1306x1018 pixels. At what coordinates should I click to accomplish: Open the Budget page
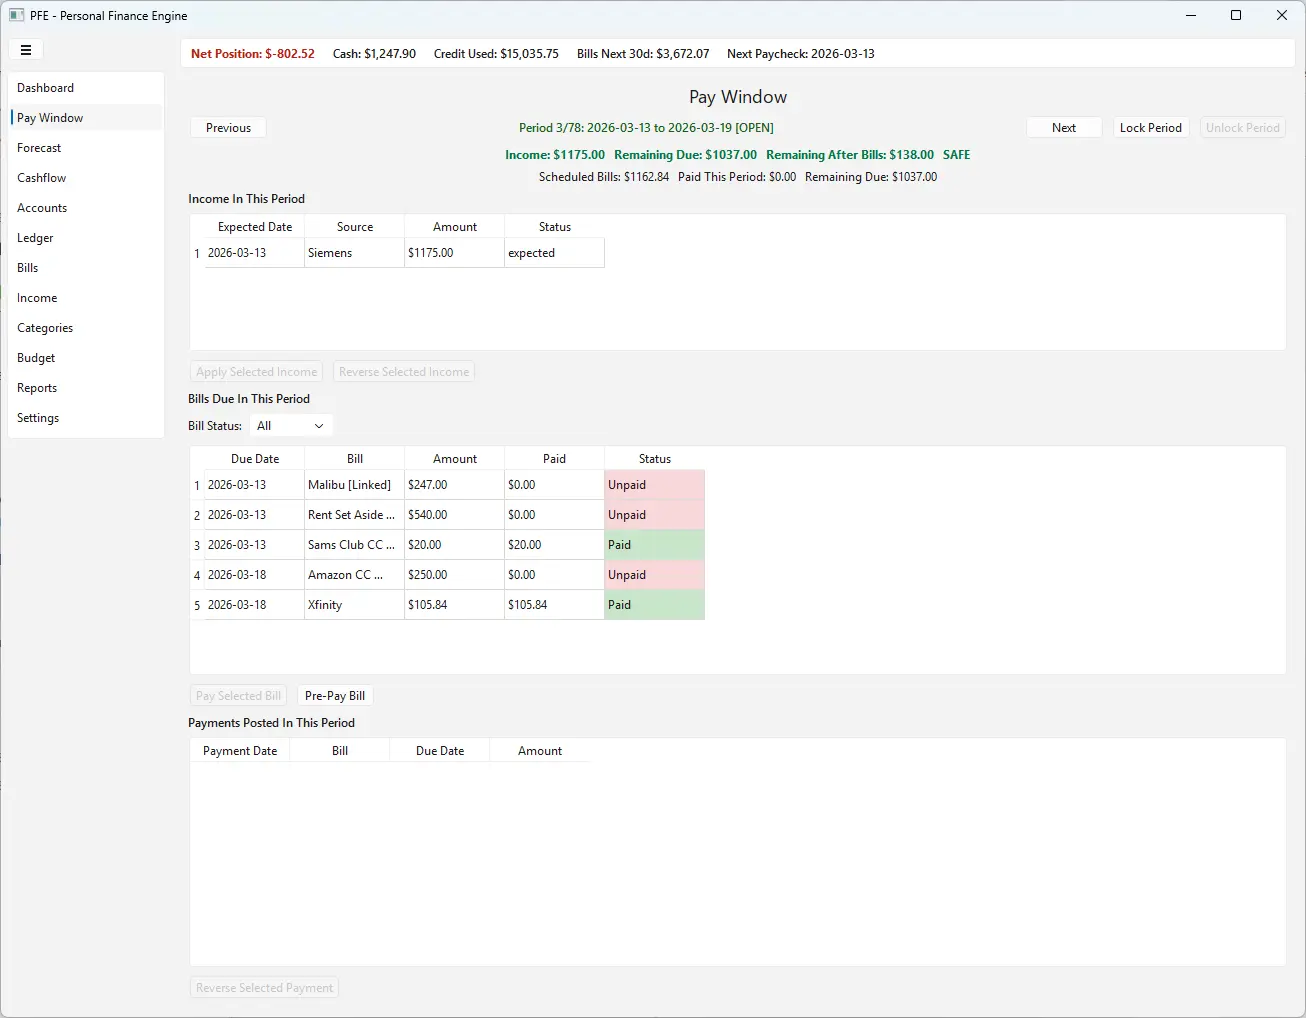coord(86,358)
